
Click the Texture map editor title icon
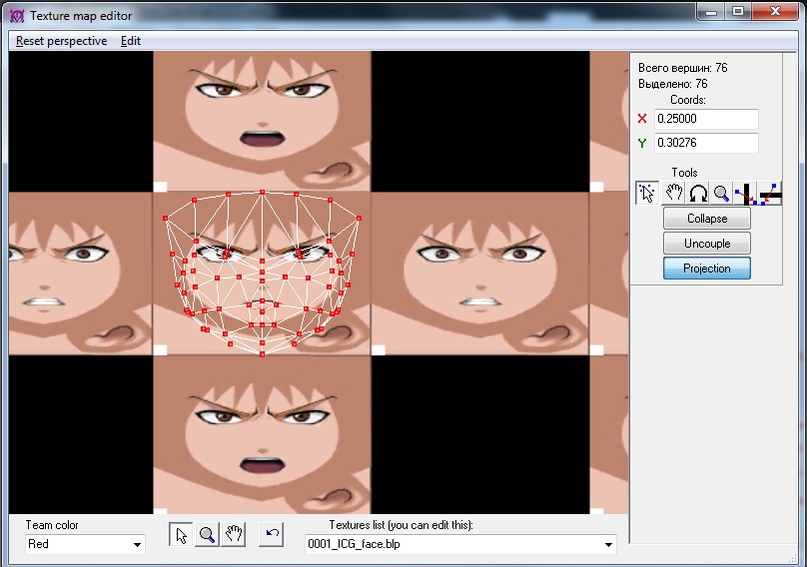[x=17, y=16]
